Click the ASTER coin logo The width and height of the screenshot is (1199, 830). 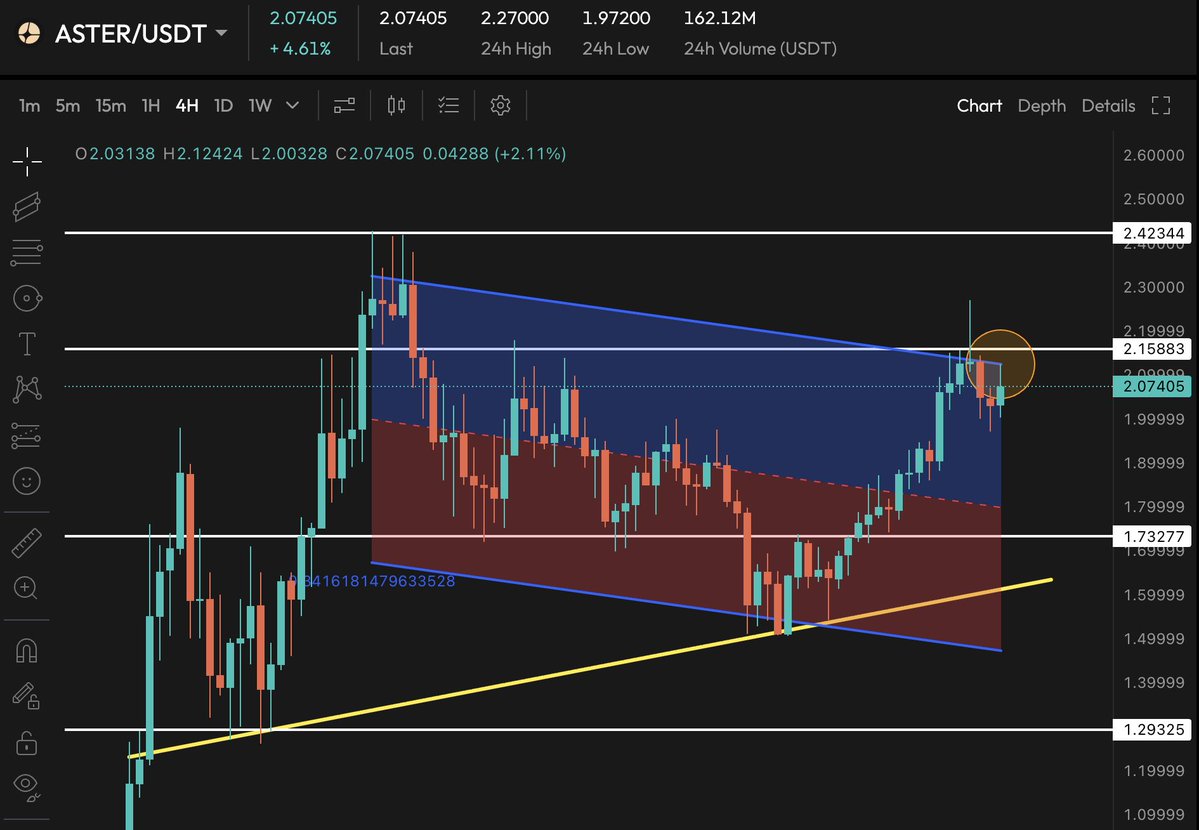pyautogui.click(x=29, y=33)
